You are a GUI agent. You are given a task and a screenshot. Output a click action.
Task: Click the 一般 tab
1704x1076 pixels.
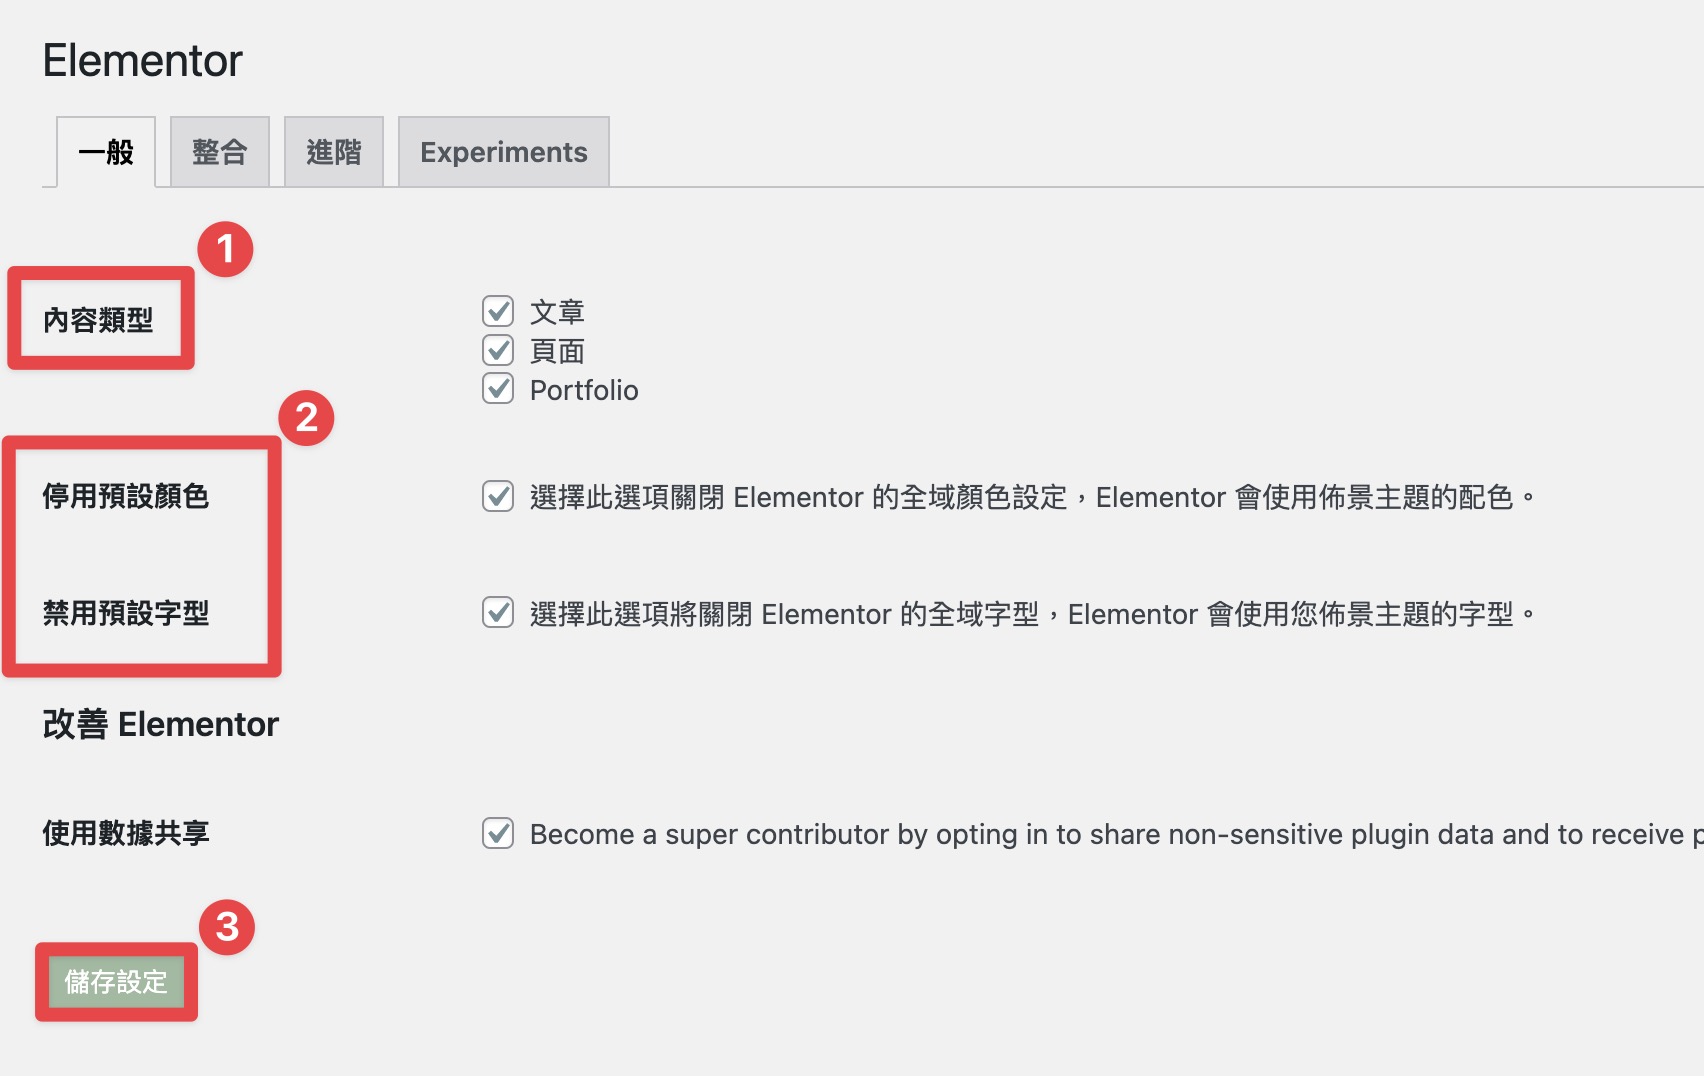coord(106,152)
